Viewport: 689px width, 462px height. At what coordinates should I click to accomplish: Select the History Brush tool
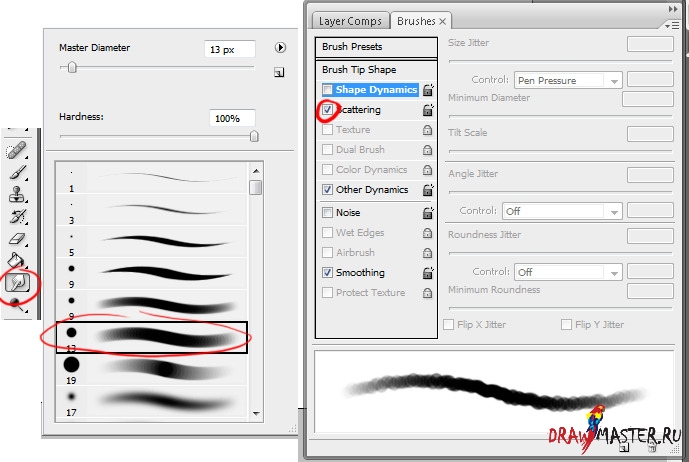(17, 216)
